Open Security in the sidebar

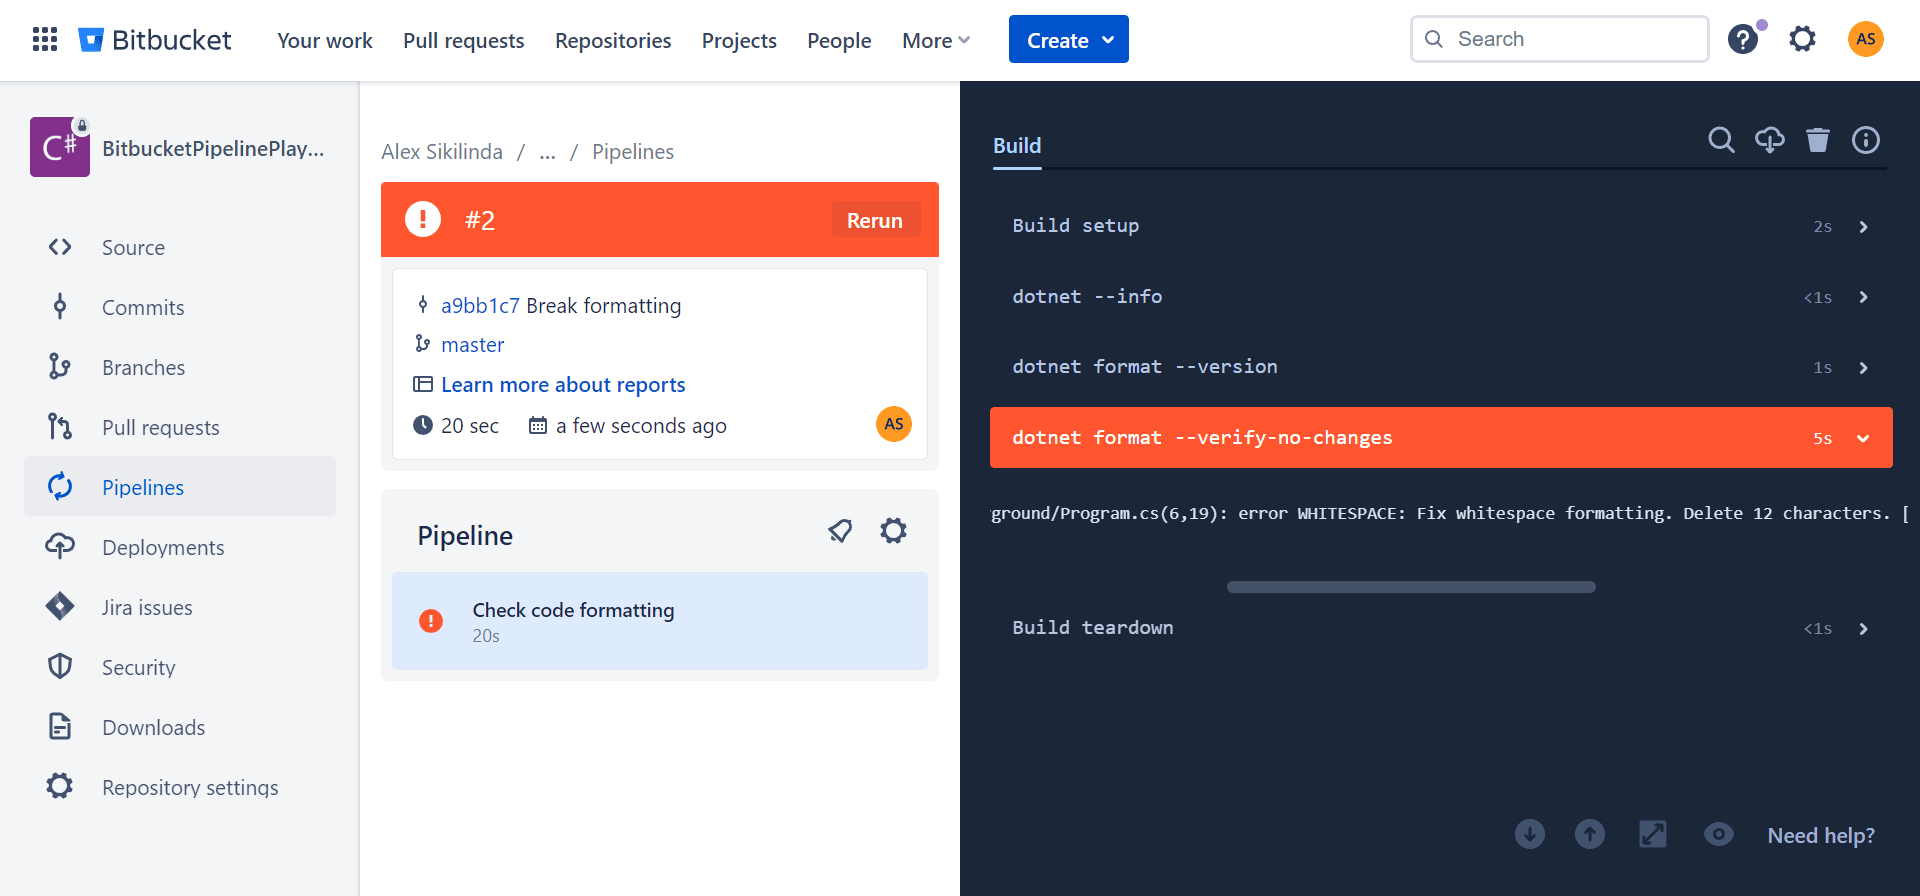(x=180, y=667)
